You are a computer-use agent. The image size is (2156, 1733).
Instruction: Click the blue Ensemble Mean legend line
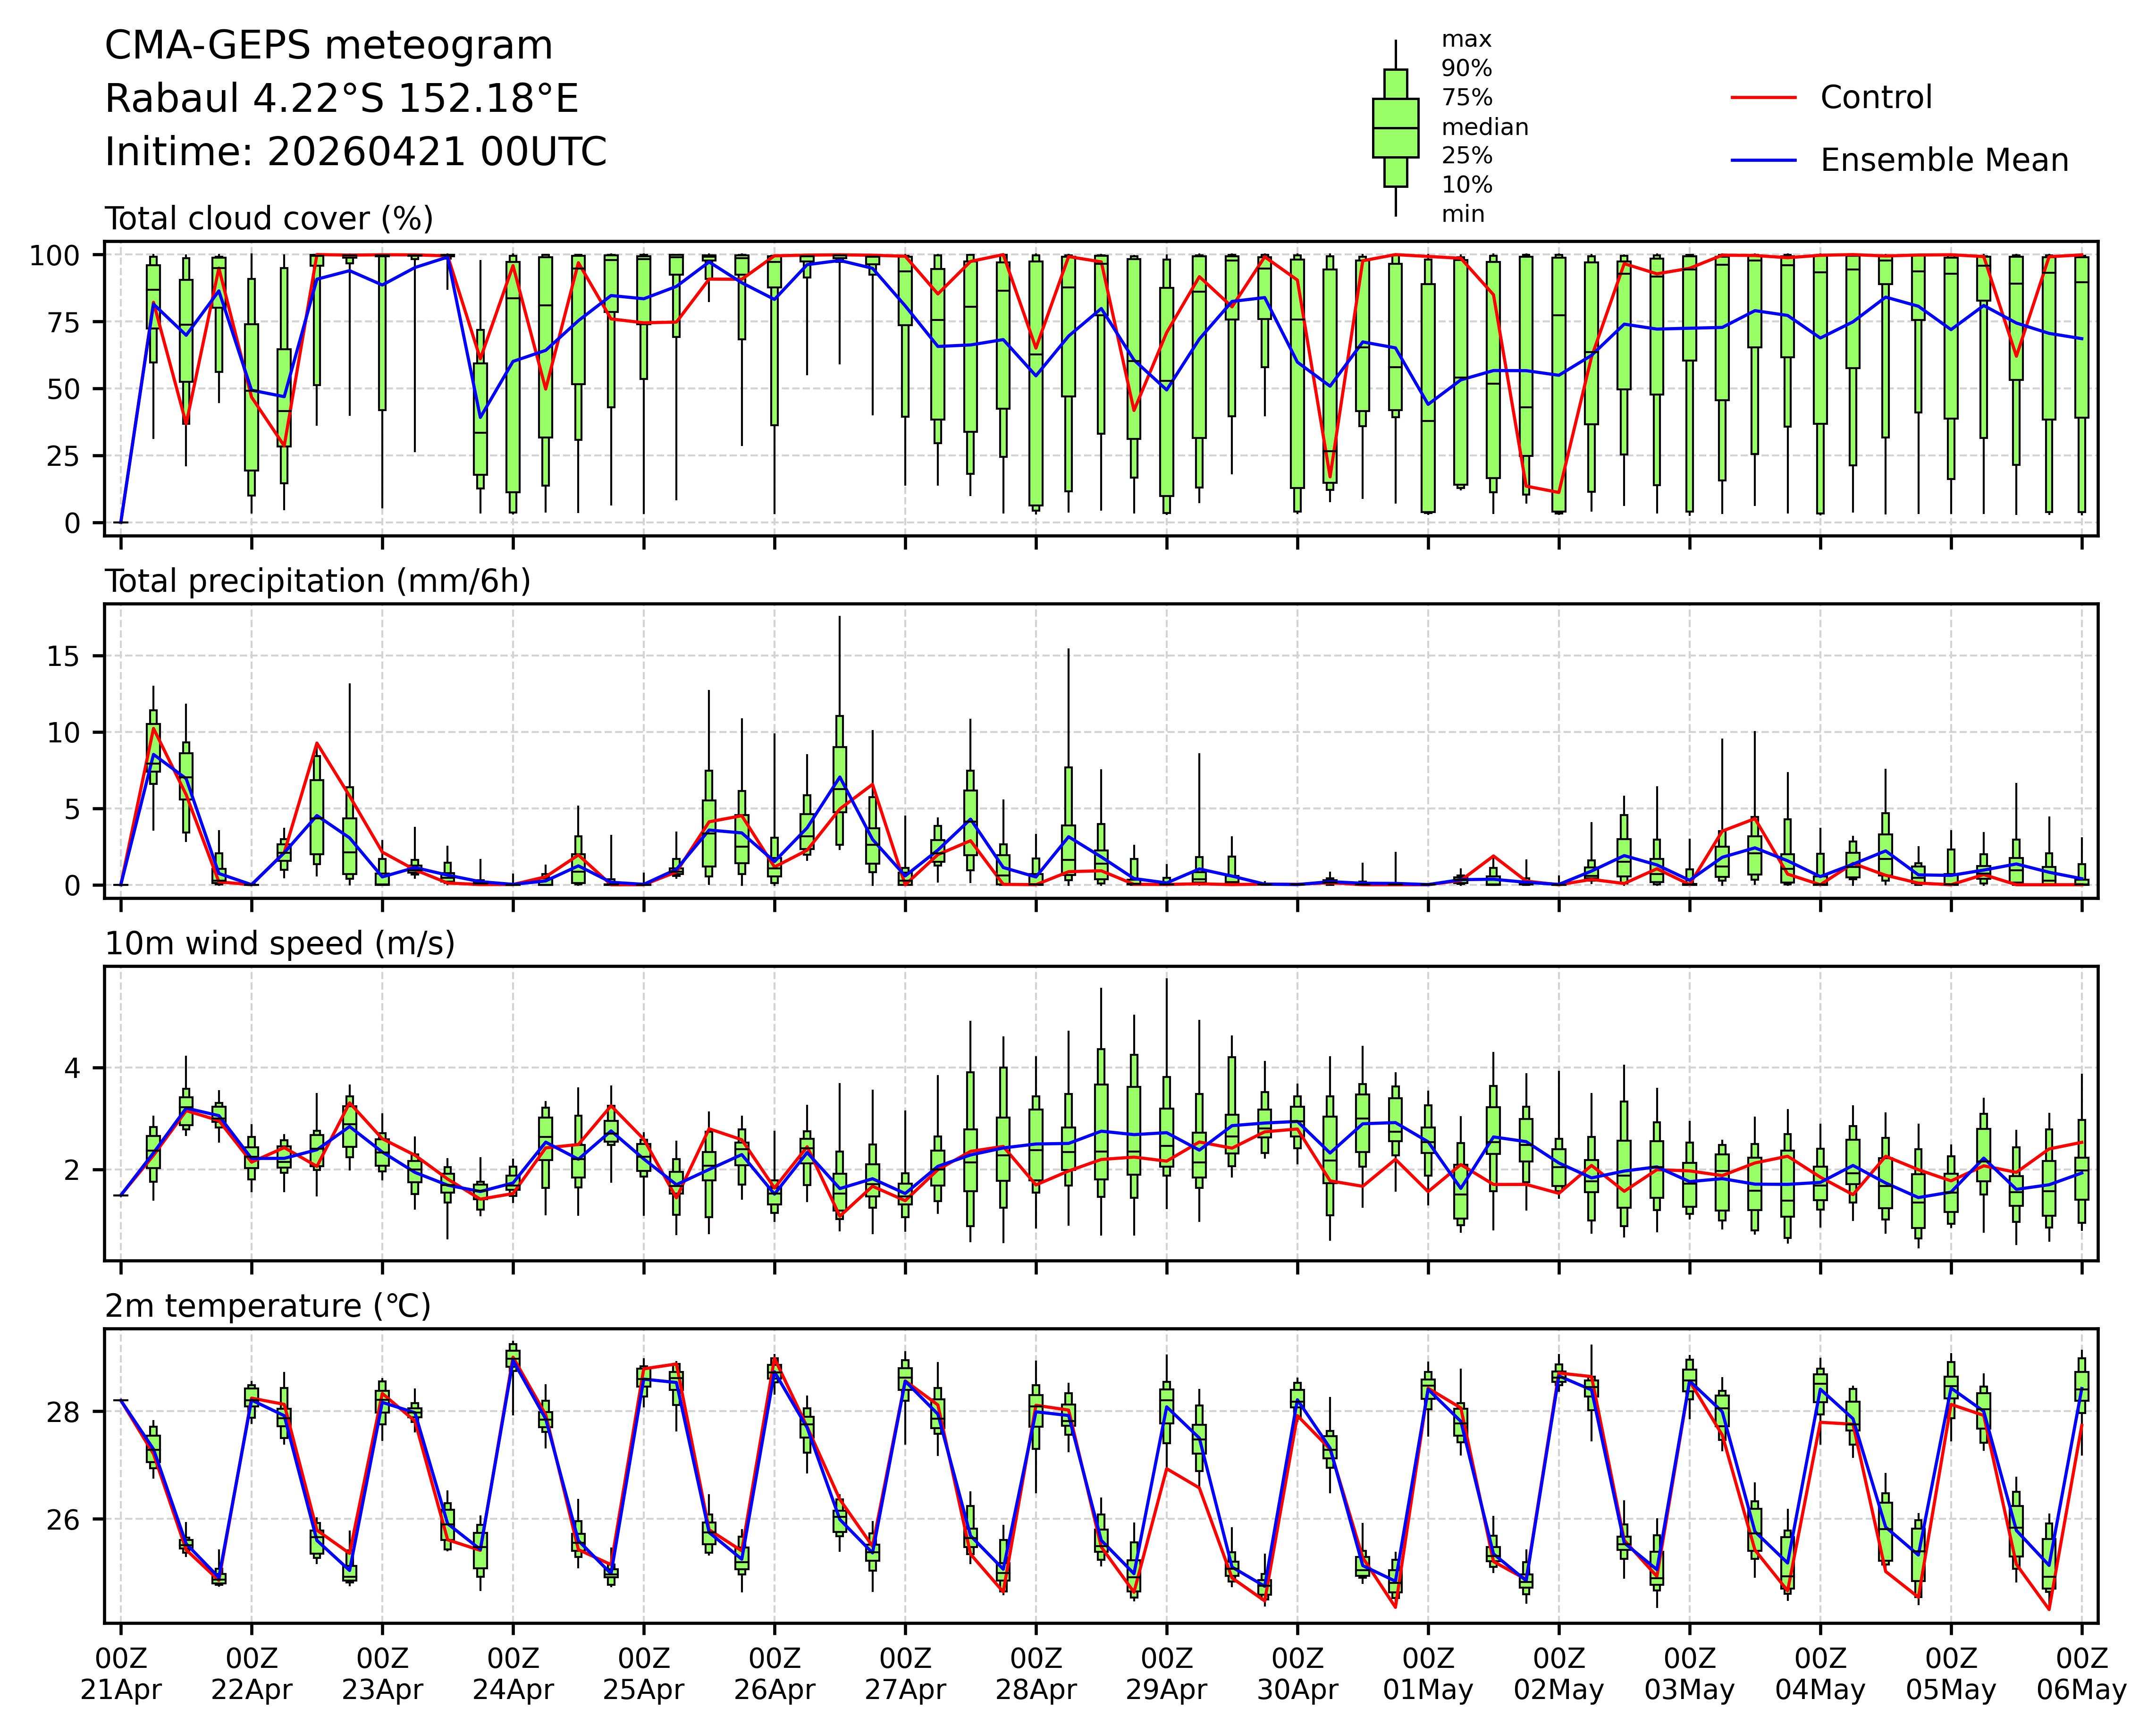pos(1763,160)
